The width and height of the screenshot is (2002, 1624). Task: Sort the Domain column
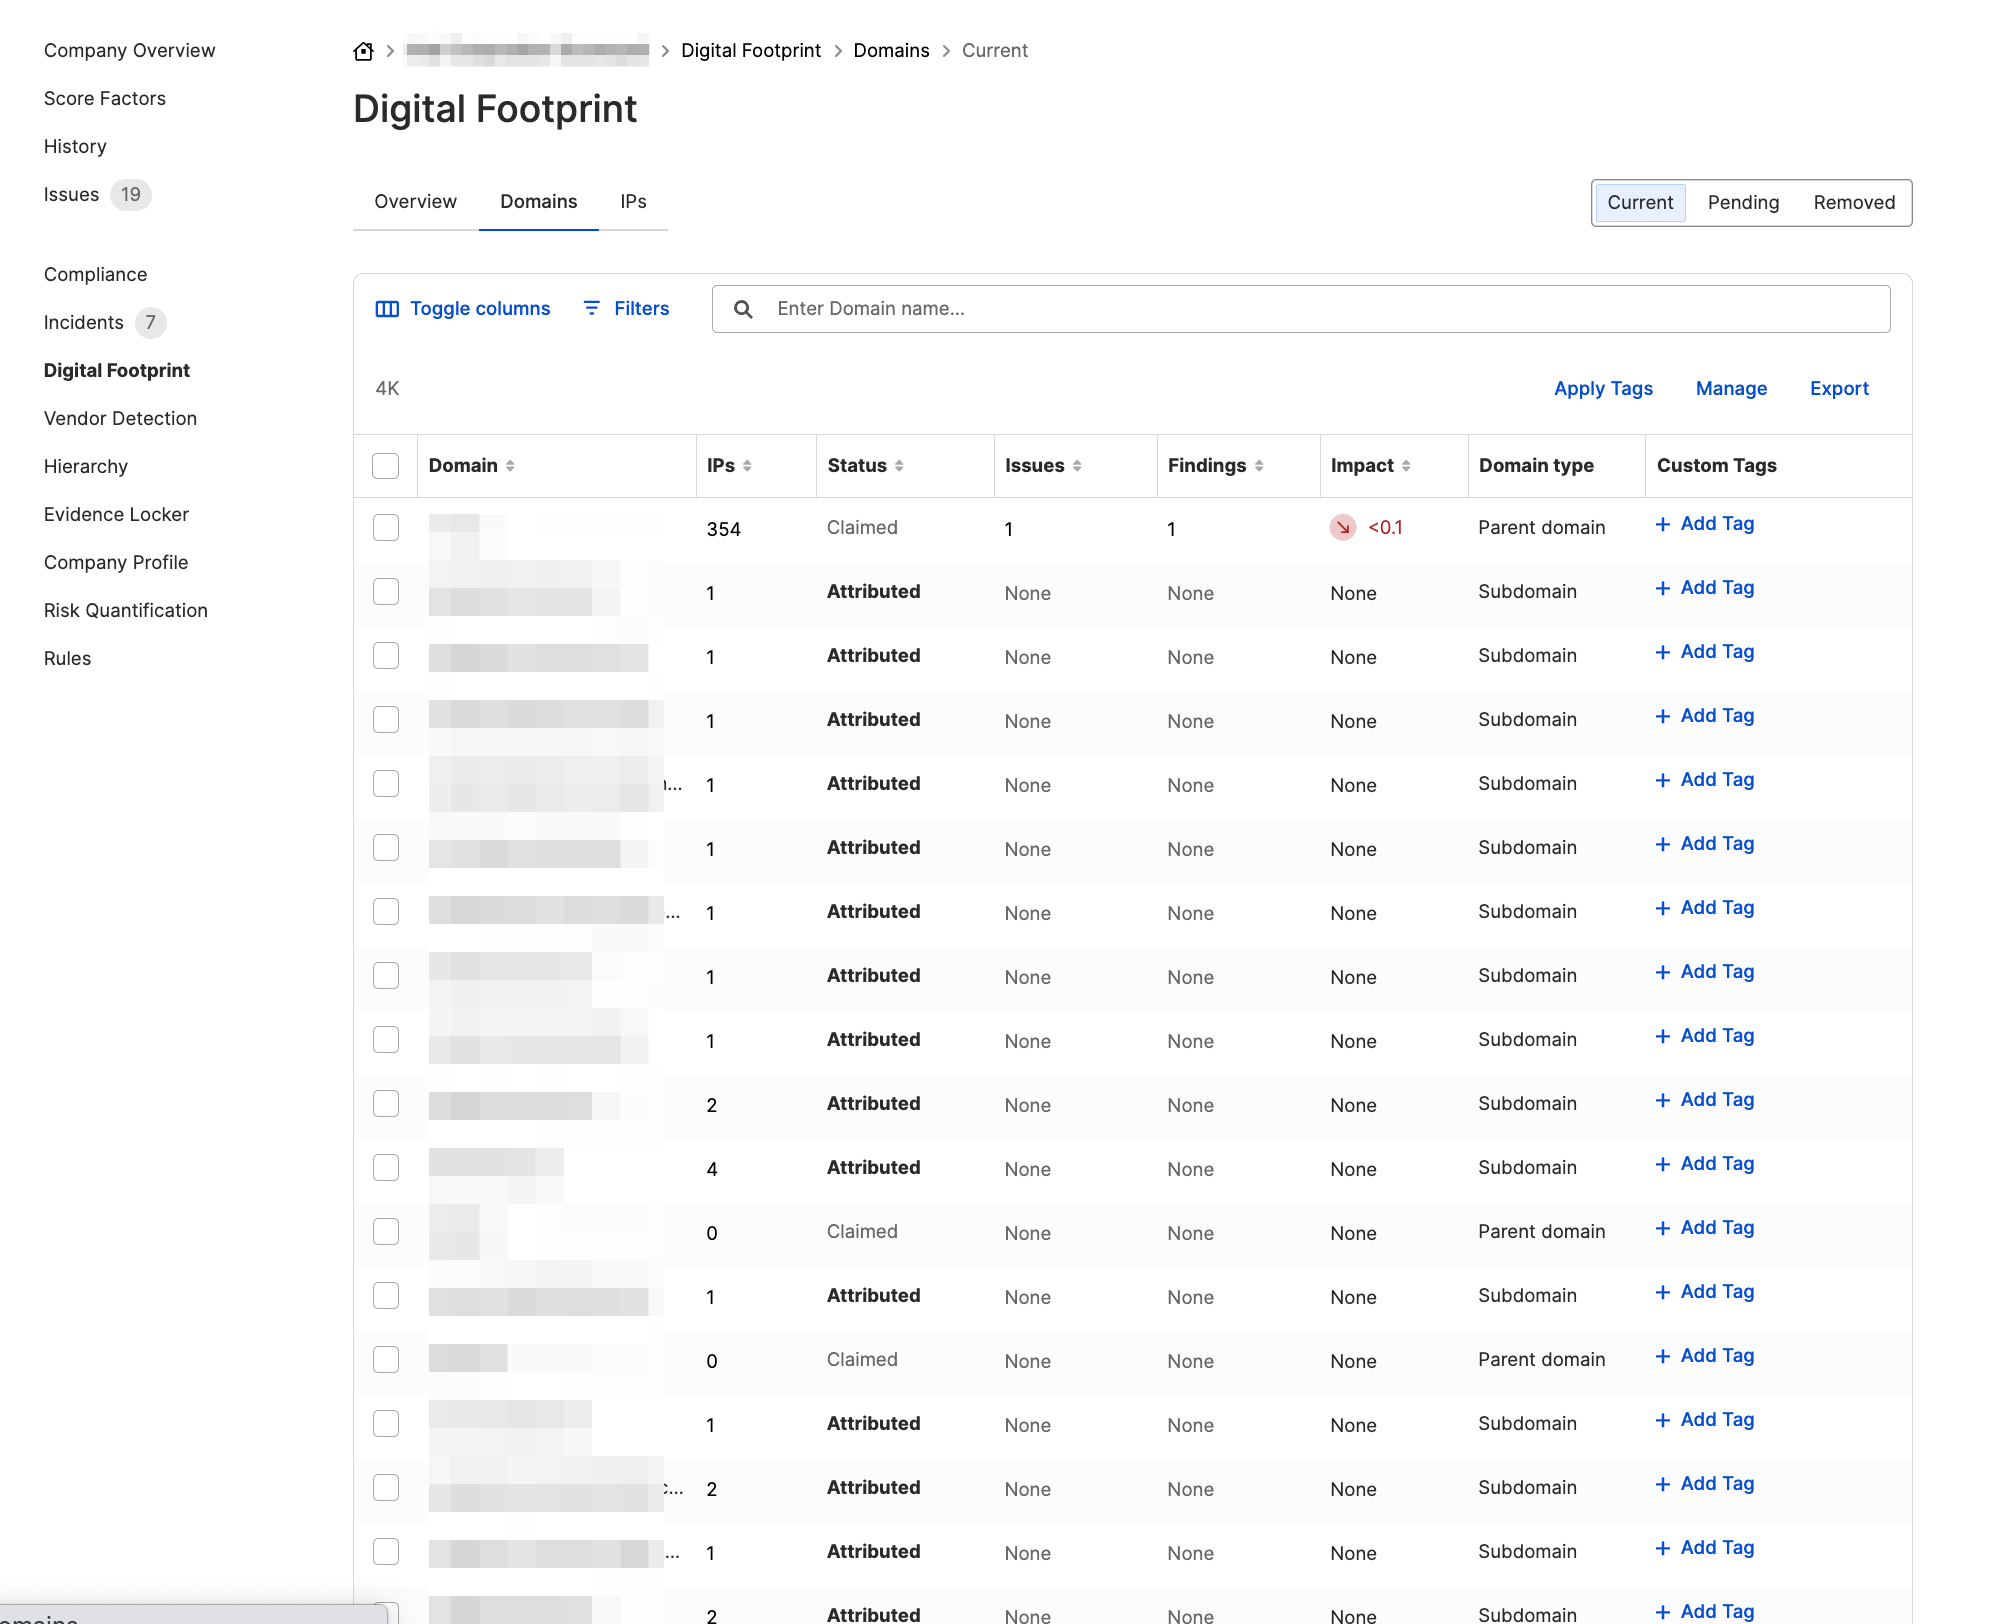tap(510, 465)
